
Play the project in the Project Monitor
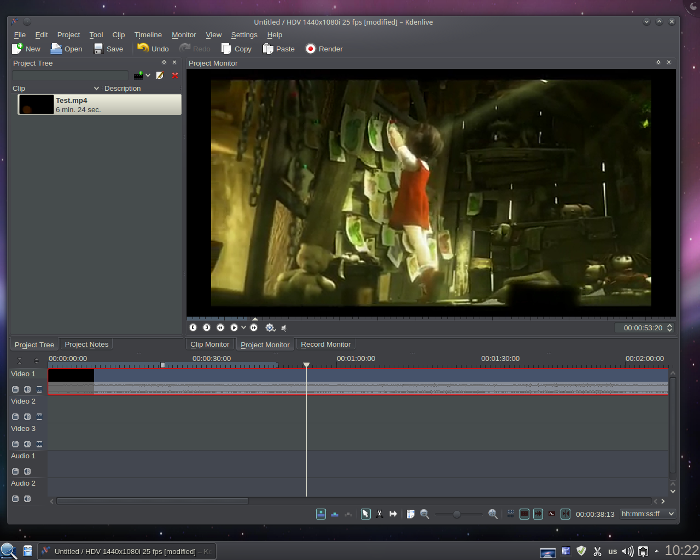coord(234,328)
